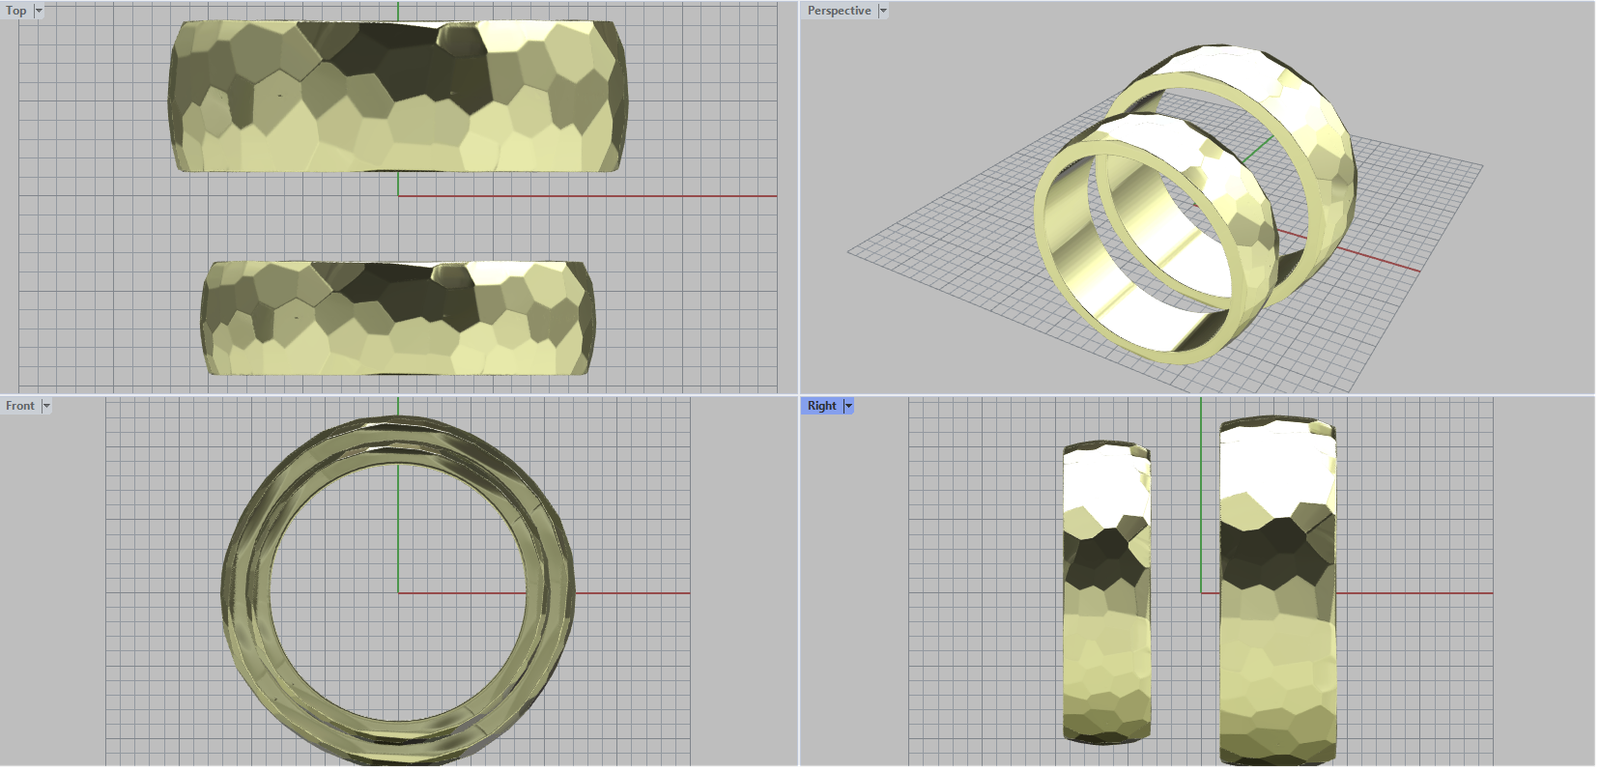Open the Top viewport dropdown arrow
Screen dimensions: 1600x772
(x=39, y=11)
